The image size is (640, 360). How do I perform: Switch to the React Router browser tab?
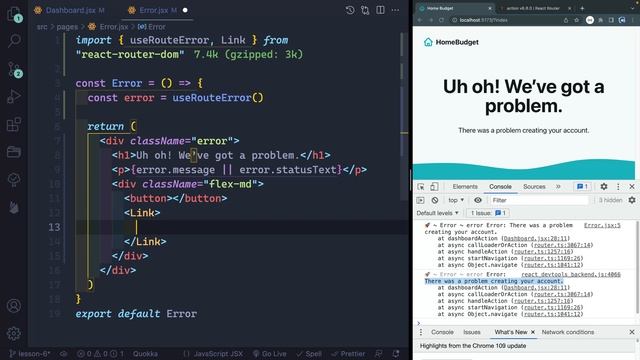536,8
